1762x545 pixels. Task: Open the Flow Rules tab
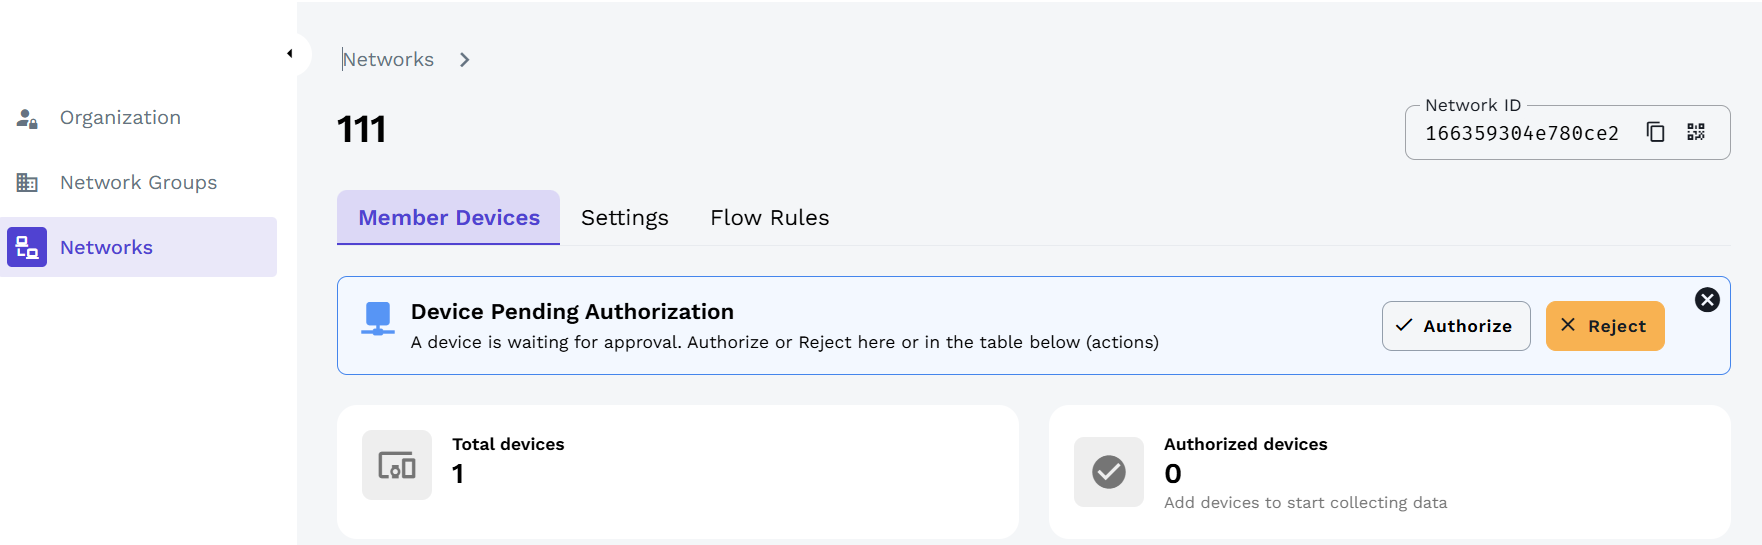click(769, 218)
